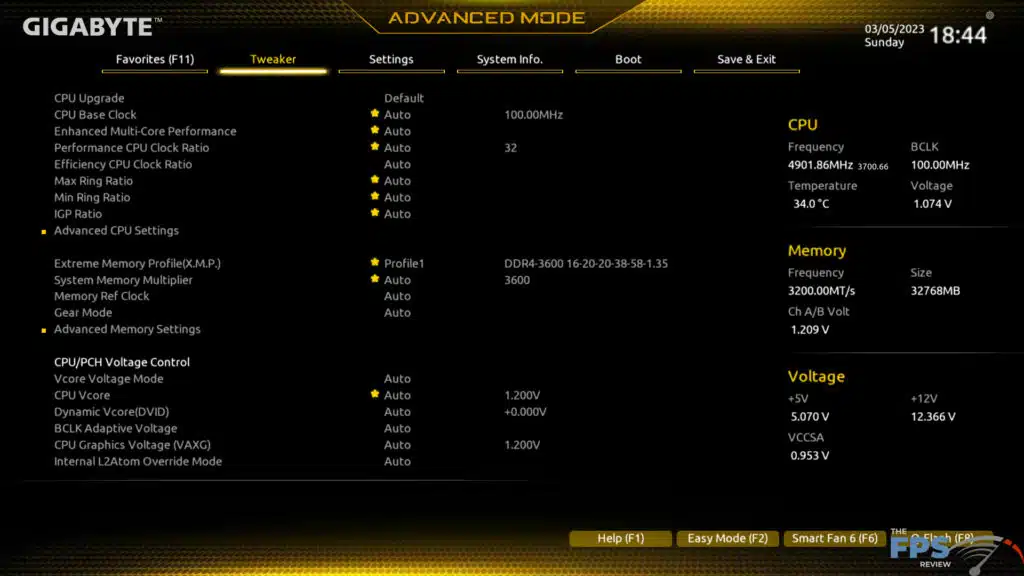
Task: Switch to the Settings tab
Action: click(391, 59)
